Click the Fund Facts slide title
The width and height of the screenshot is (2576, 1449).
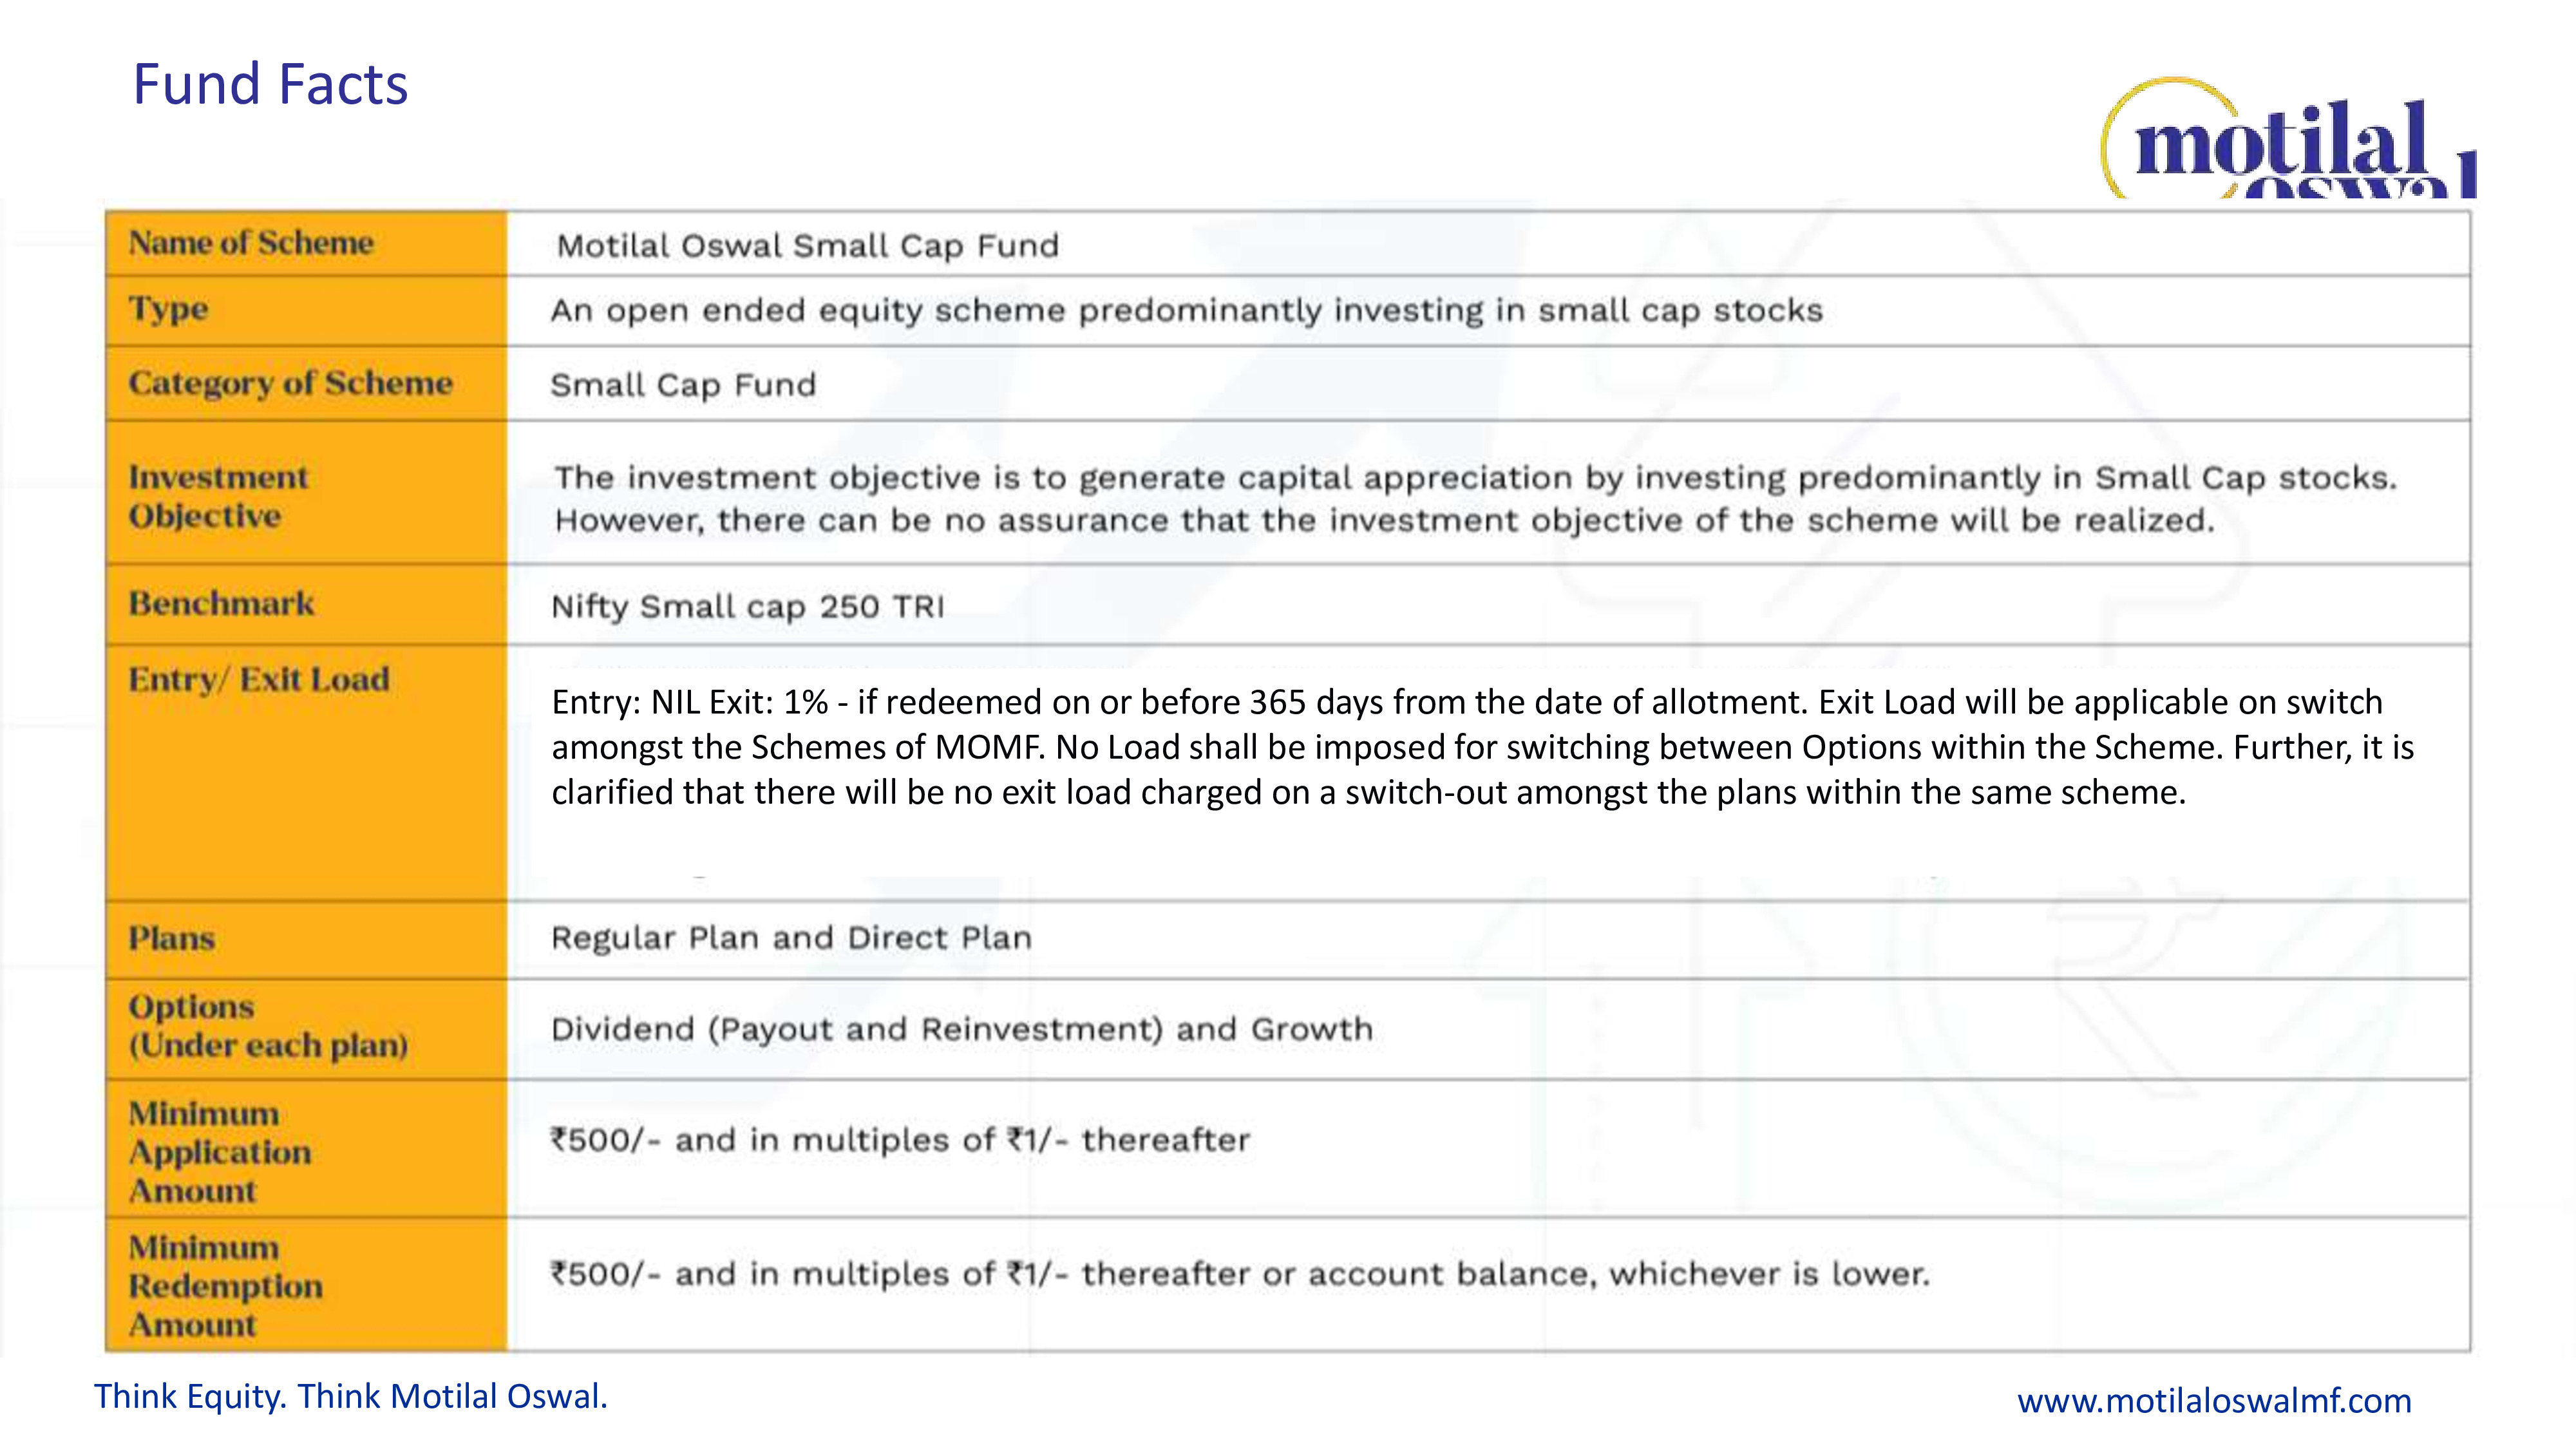270,84
